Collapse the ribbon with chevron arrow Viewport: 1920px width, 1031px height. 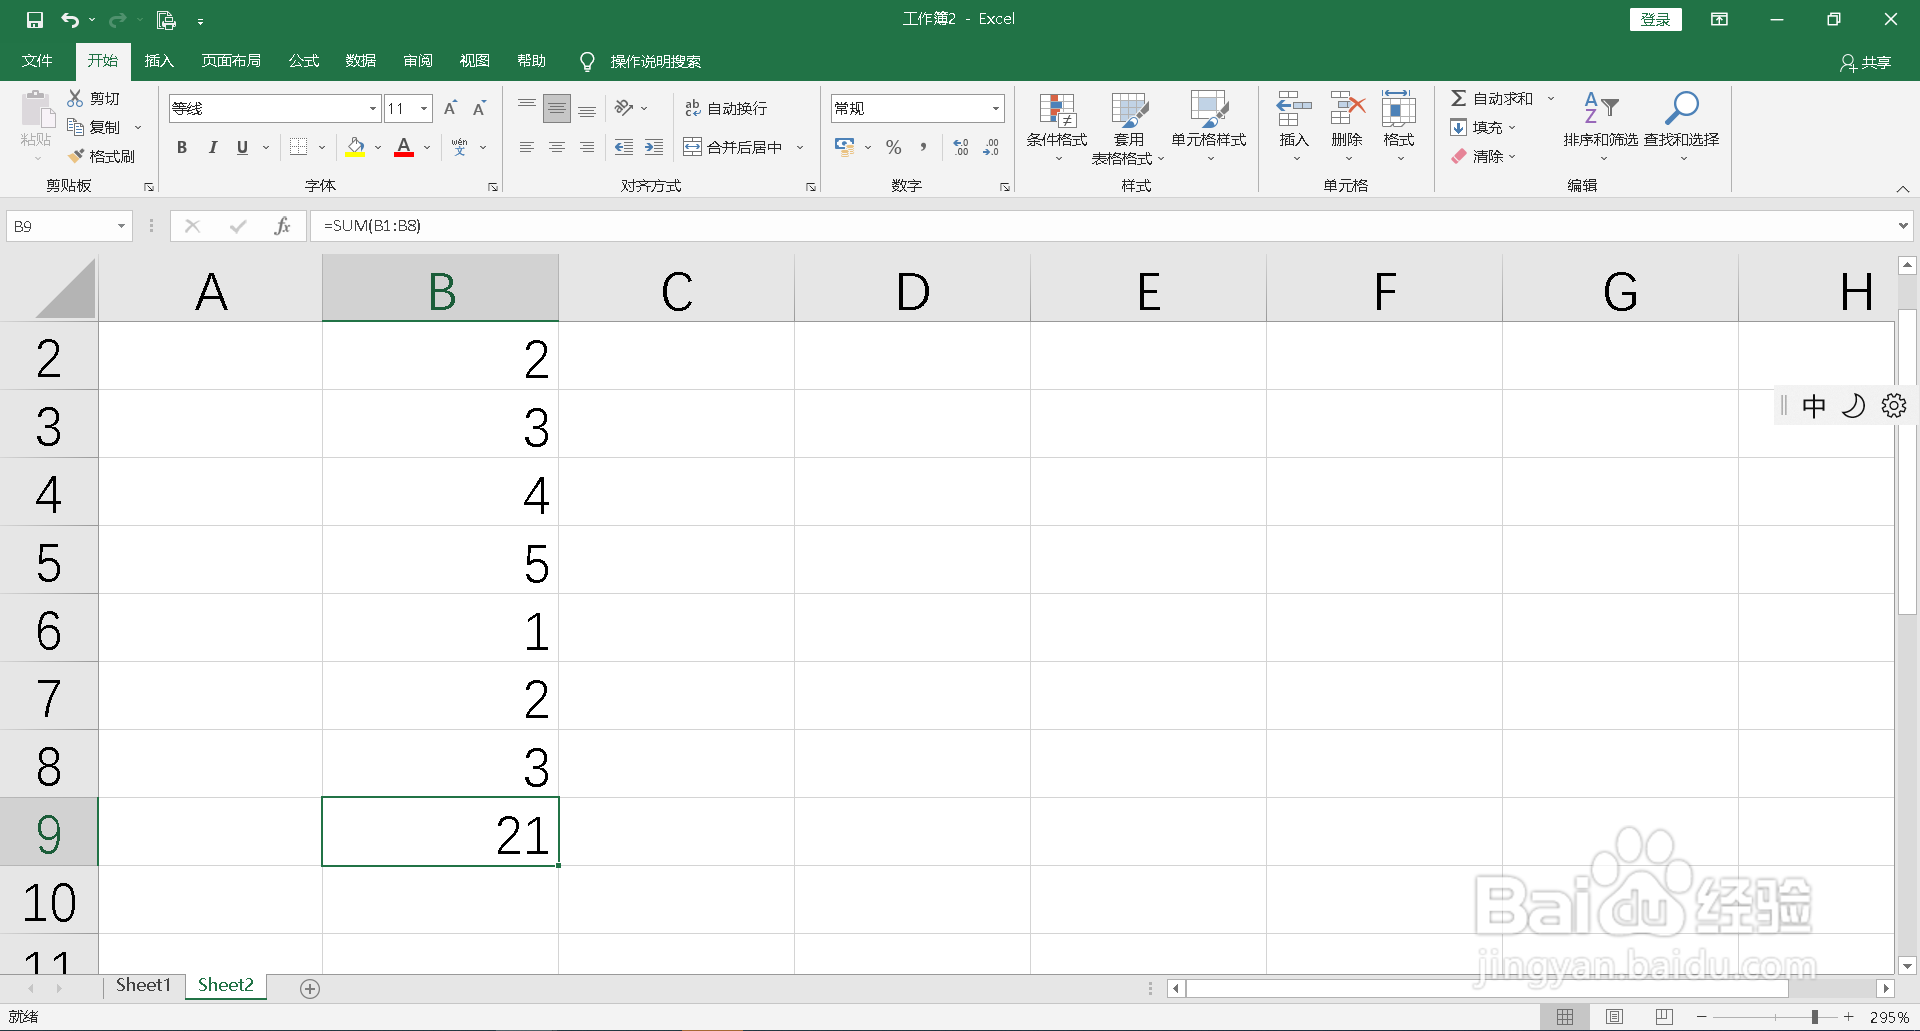[x=1903, y=188]
